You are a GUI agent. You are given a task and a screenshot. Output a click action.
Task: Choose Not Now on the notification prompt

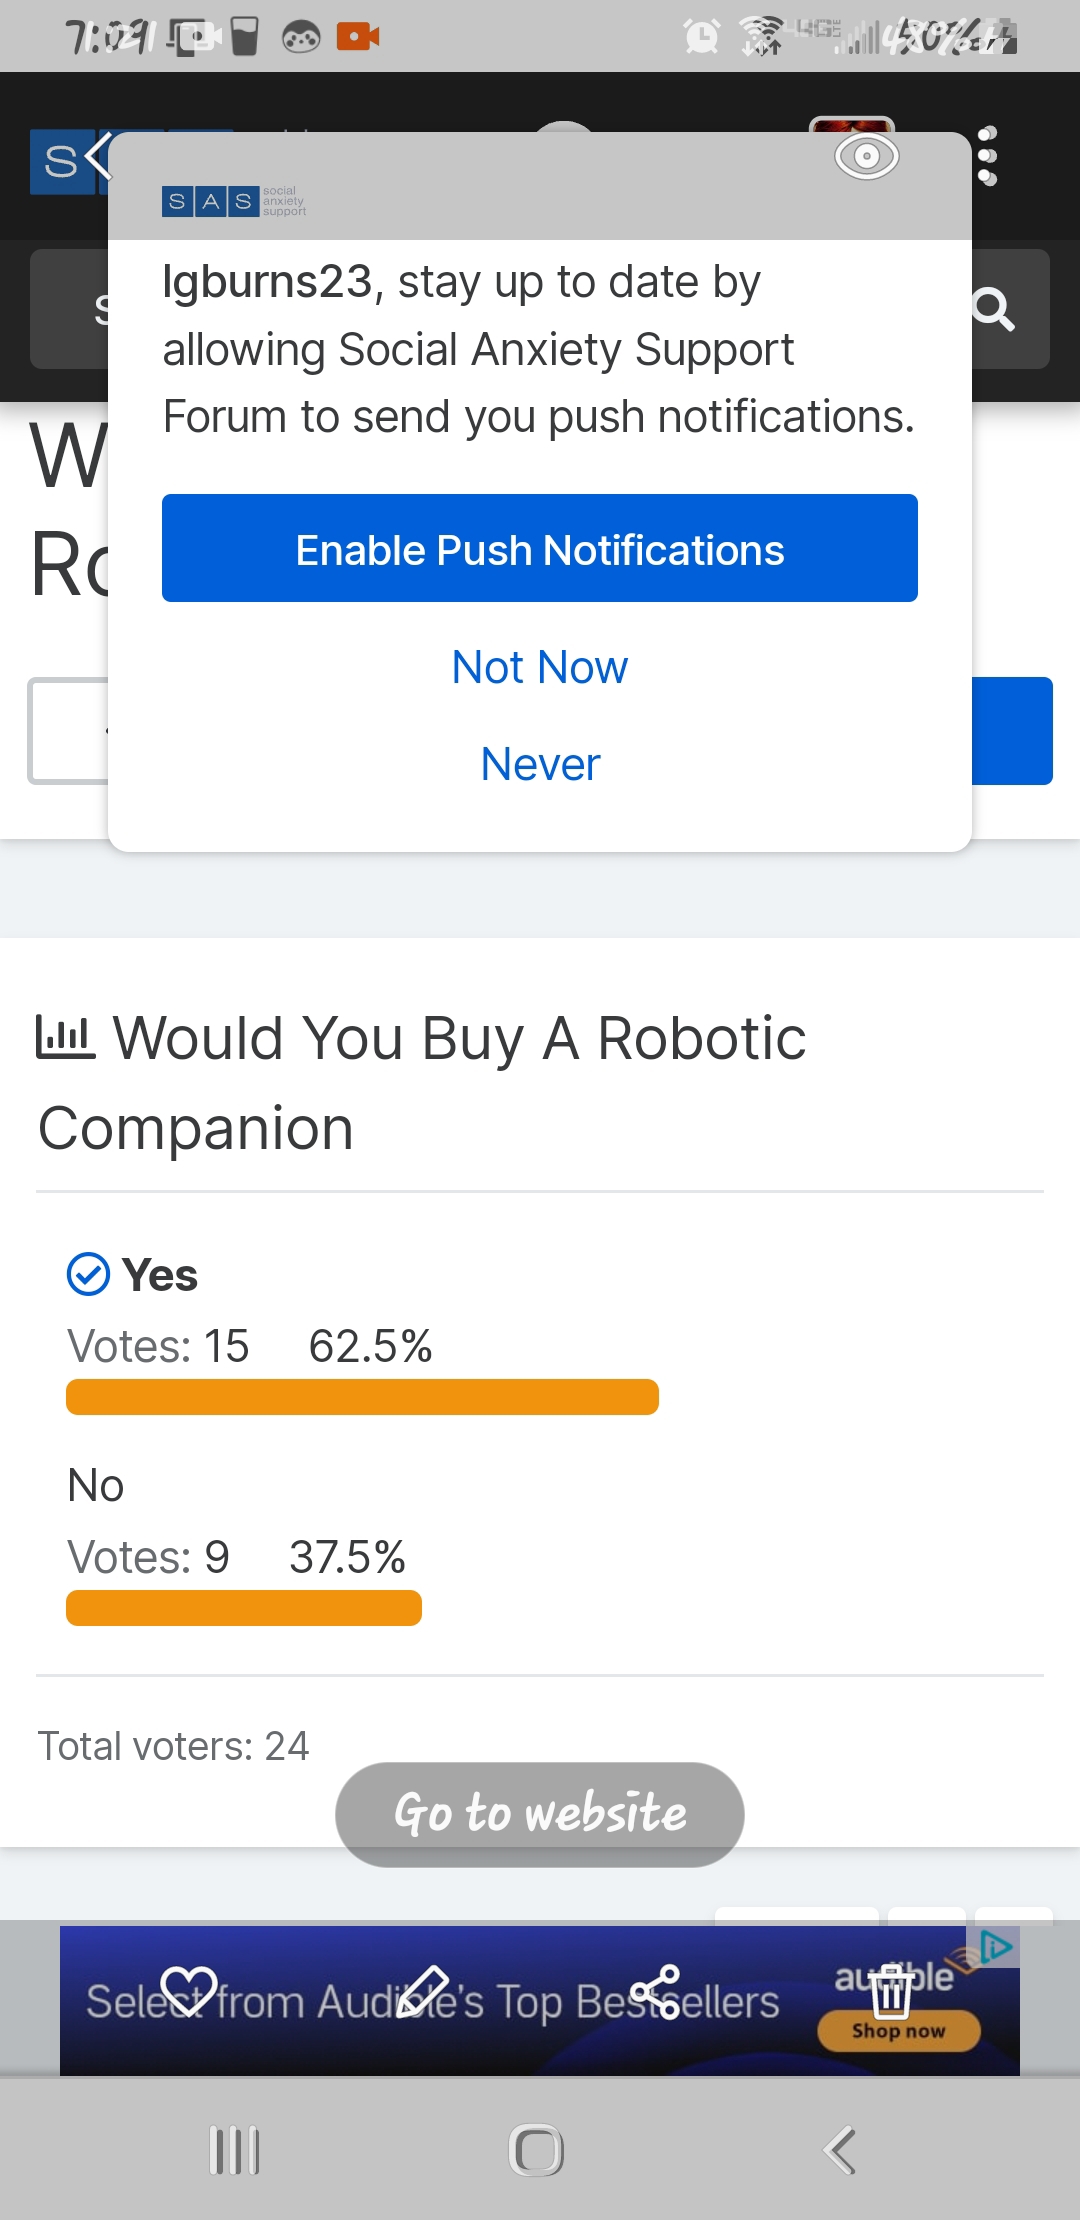point(539,666)
